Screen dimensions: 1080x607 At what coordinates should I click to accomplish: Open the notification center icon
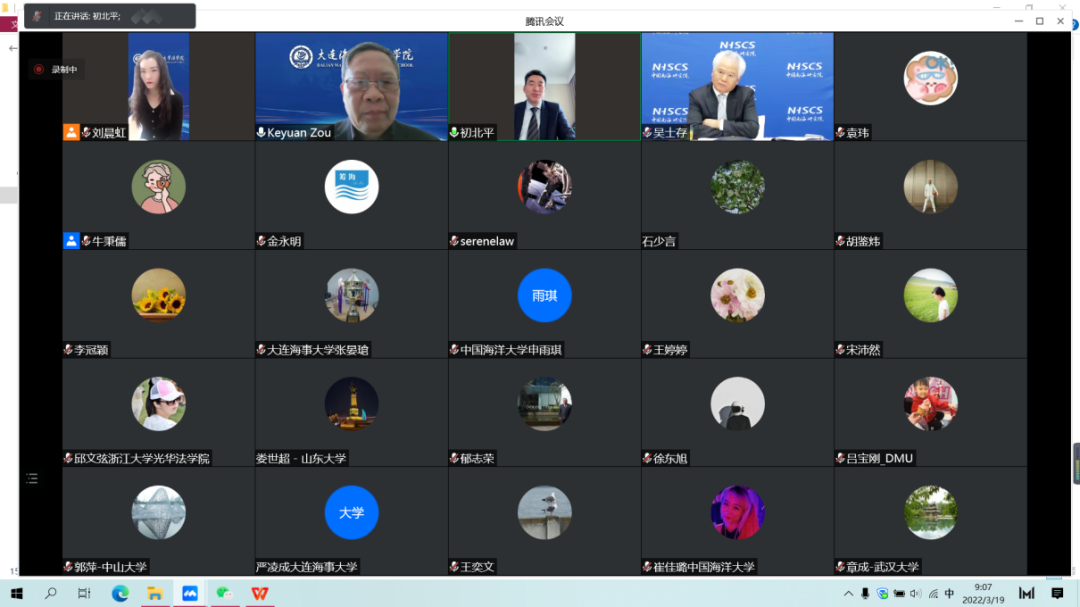coord(1057,593)
